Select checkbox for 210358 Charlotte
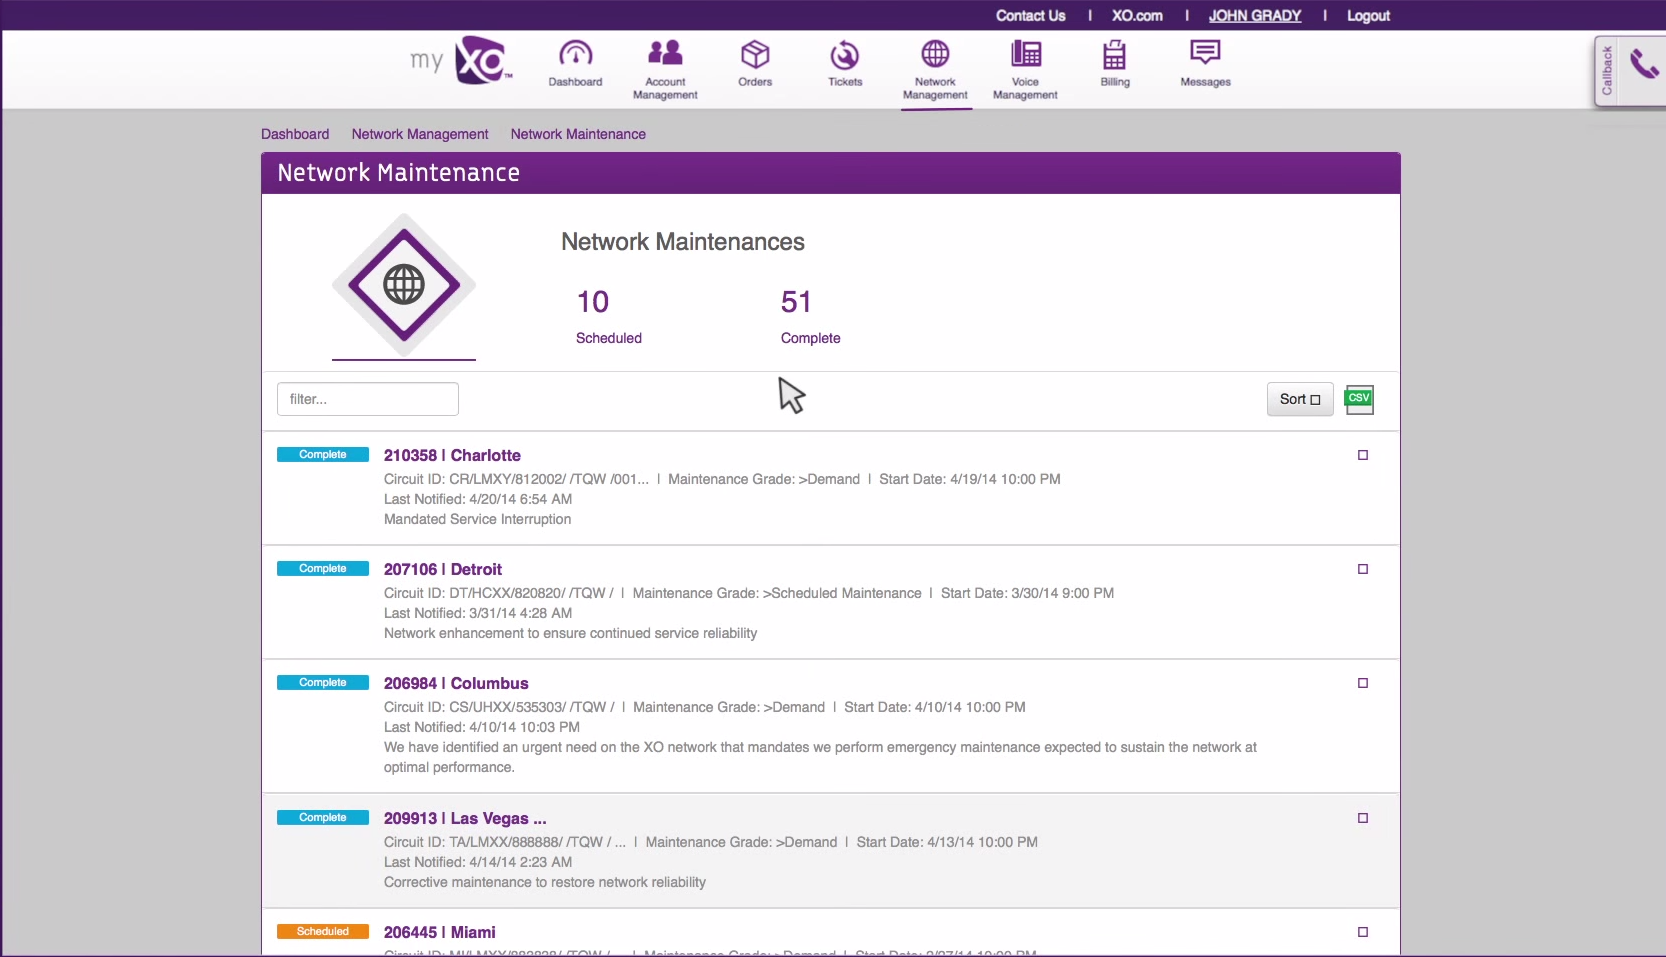Screen dimensions: 1666x957 click(x=1363, y=455)
